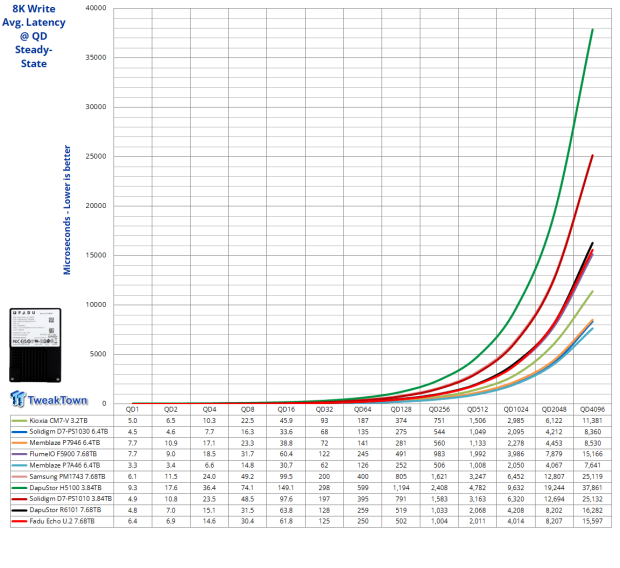Click the 10000 y-axis label

96,305
